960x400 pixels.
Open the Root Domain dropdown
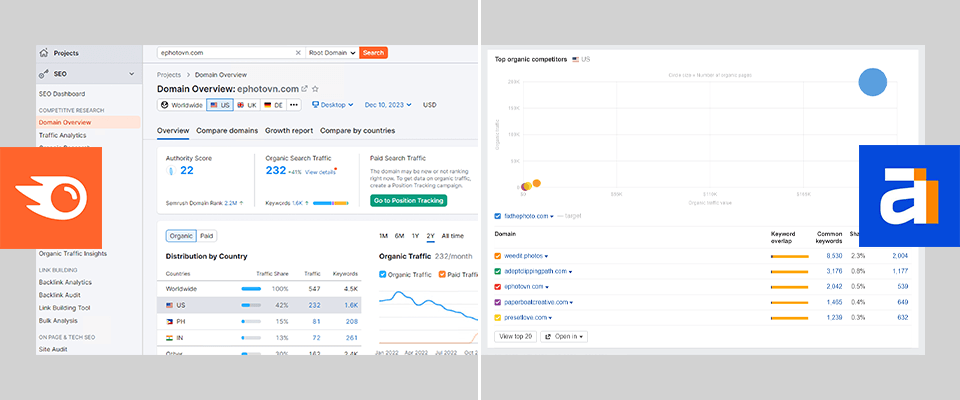332,53
